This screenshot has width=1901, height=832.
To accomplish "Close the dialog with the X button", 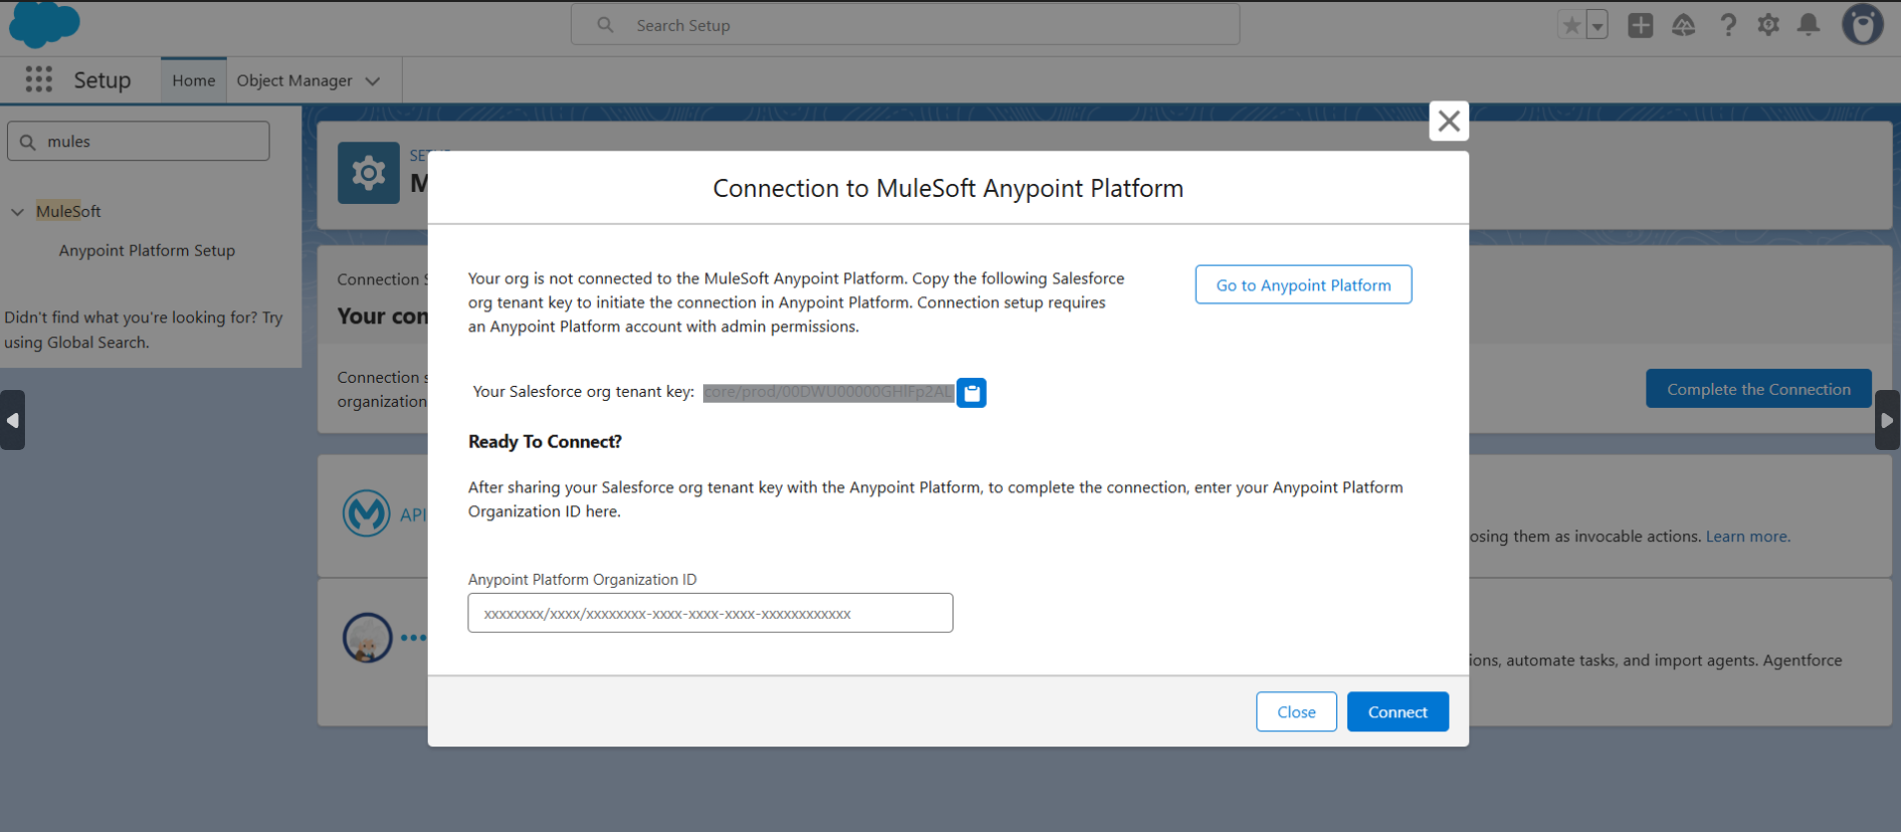I will click(x=1448, y=121).
